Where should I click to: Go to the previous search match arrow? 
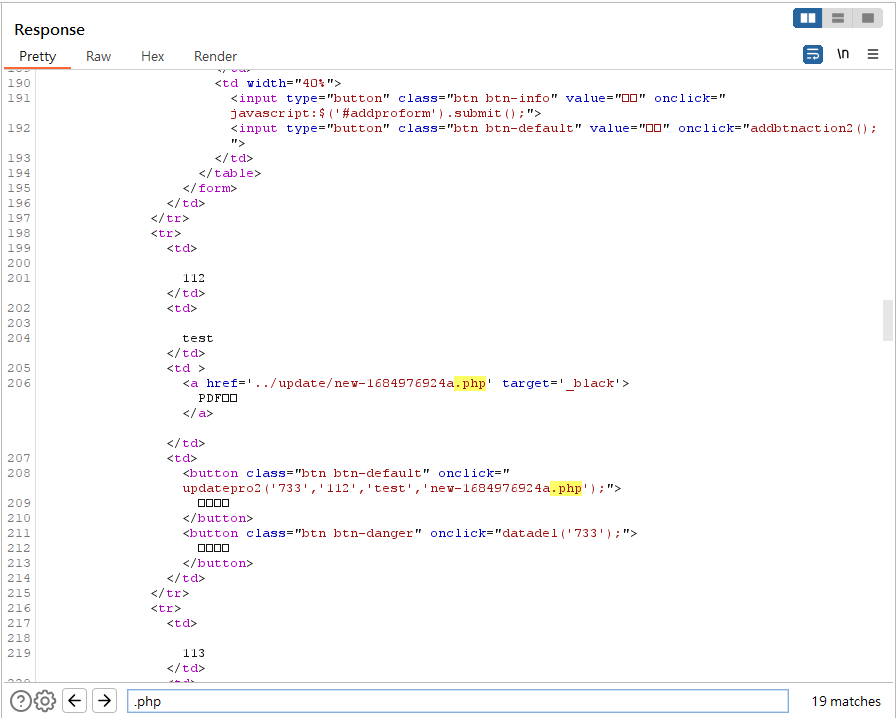tap(74, 700)
